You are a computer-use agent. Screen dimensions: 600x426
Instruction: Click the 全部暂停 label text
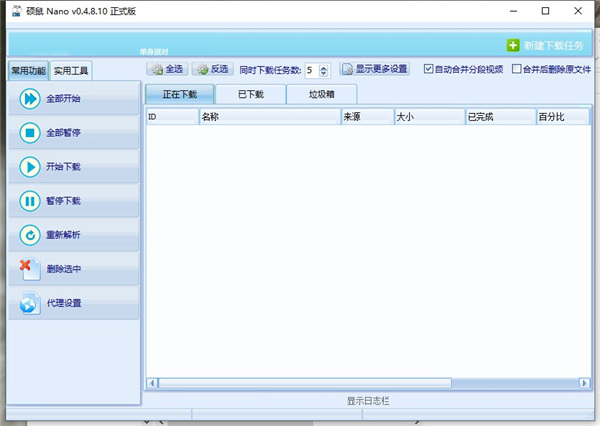pos(63,133)
